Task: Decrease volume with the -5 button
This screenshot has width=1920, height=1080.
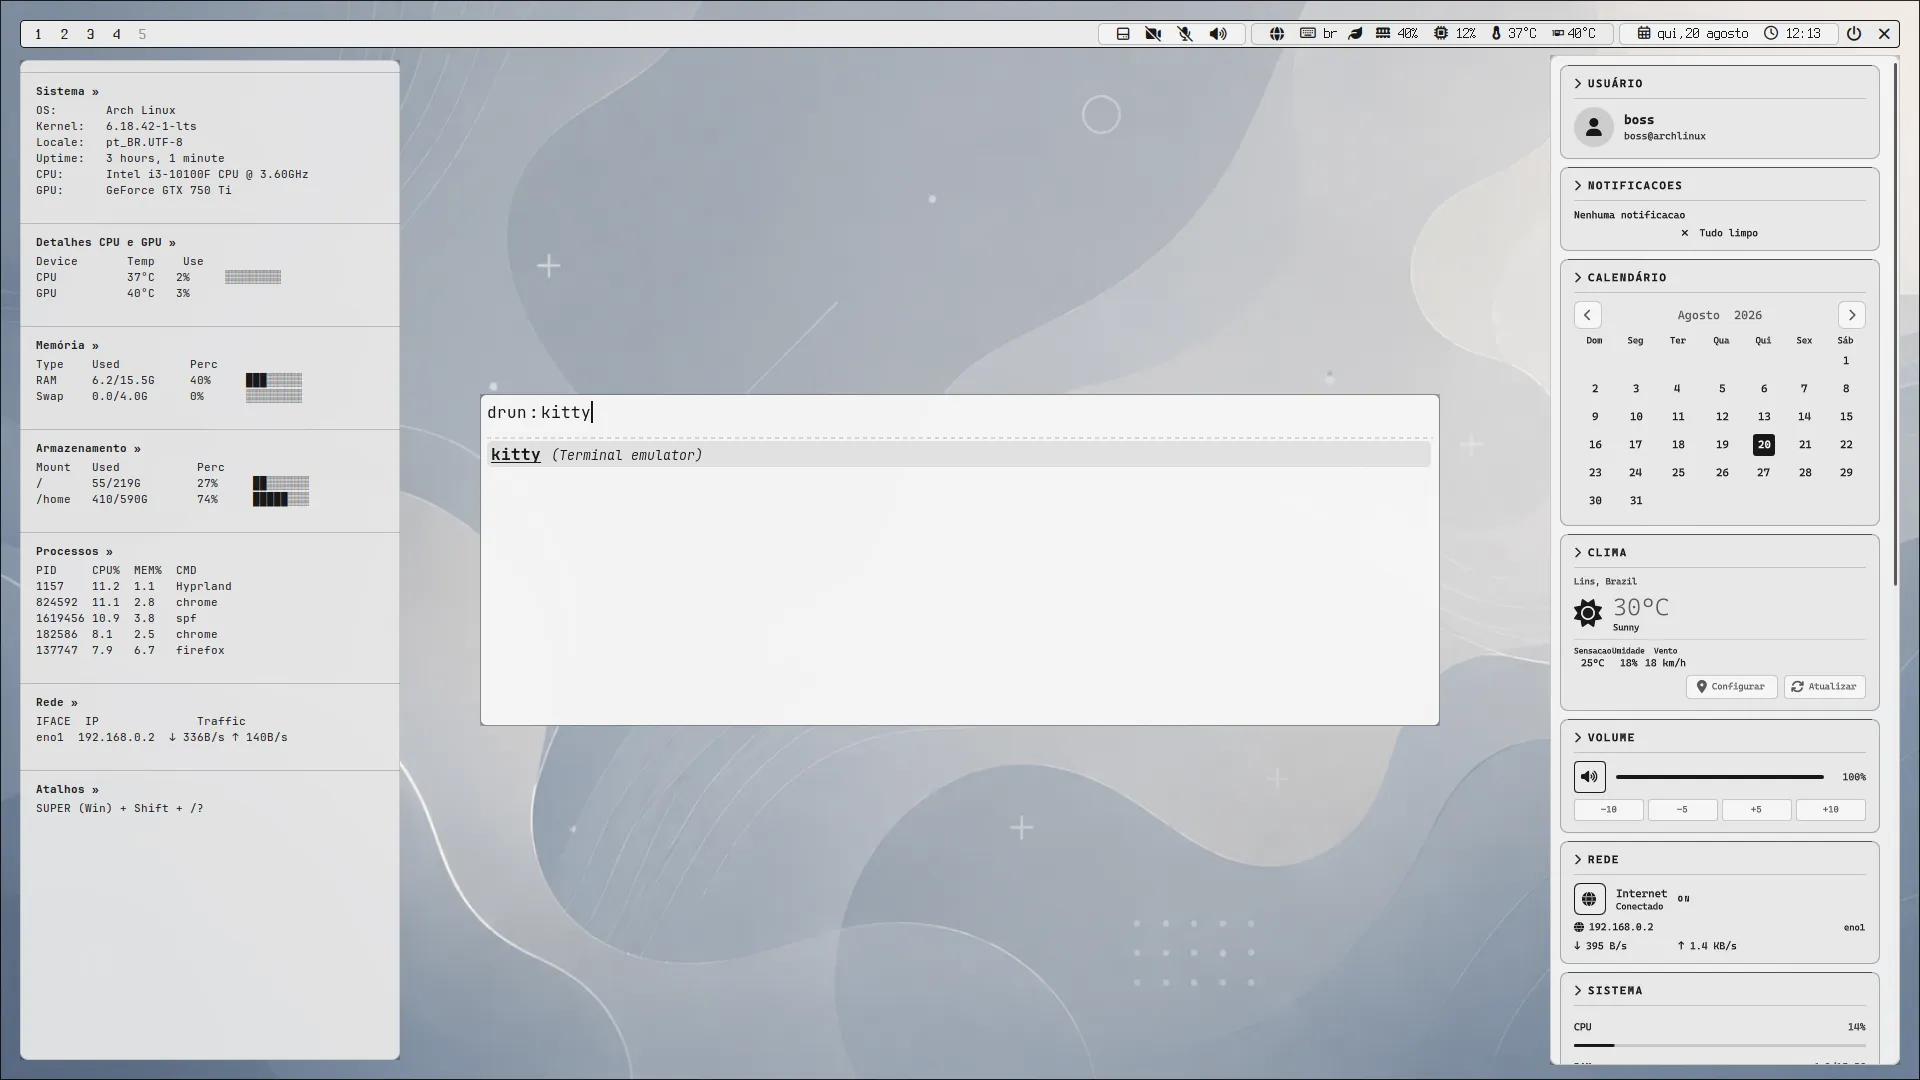Action: [x=1682, y=810]
